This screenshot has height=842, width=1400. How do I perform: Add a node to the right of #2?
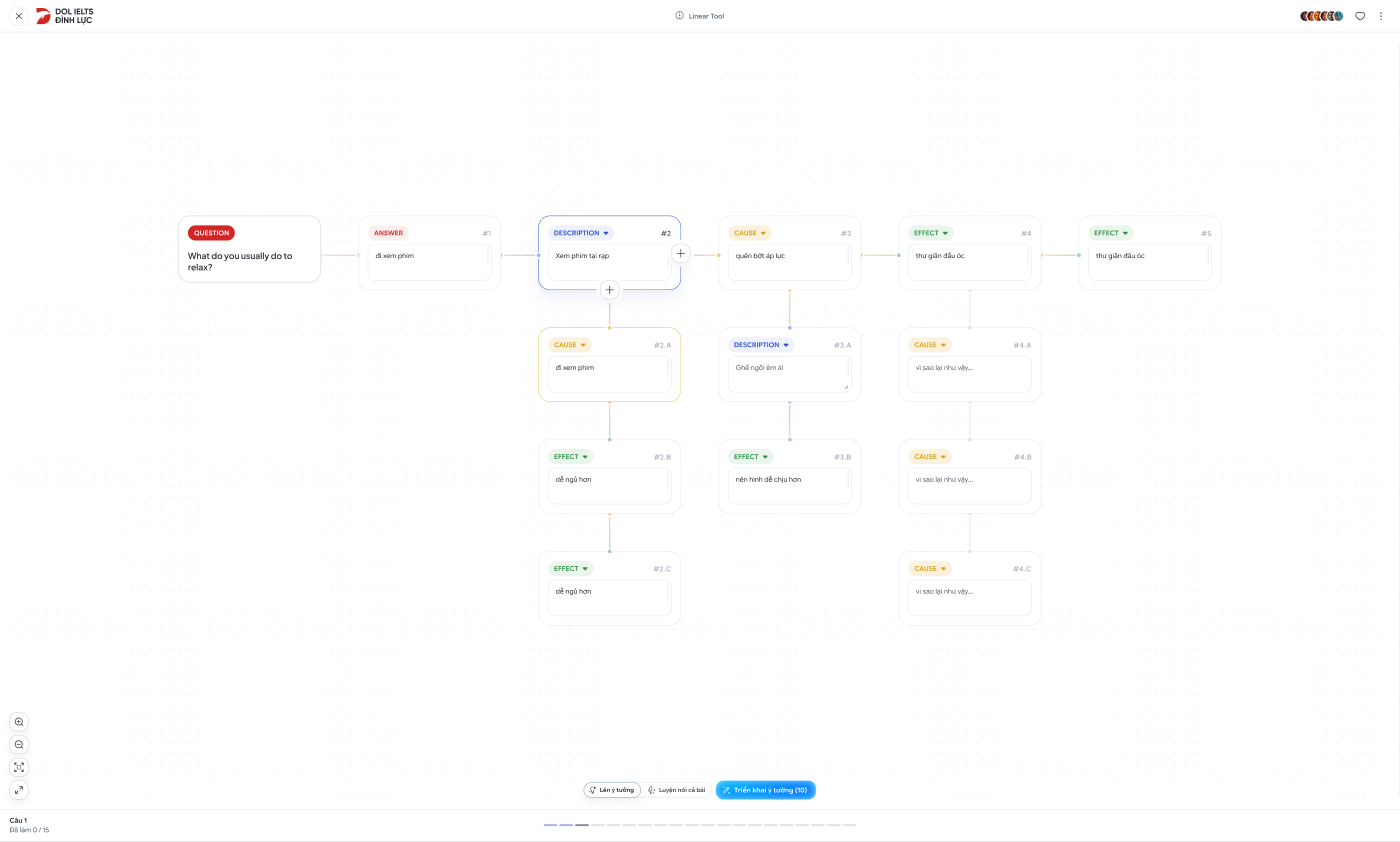point(680,254)
